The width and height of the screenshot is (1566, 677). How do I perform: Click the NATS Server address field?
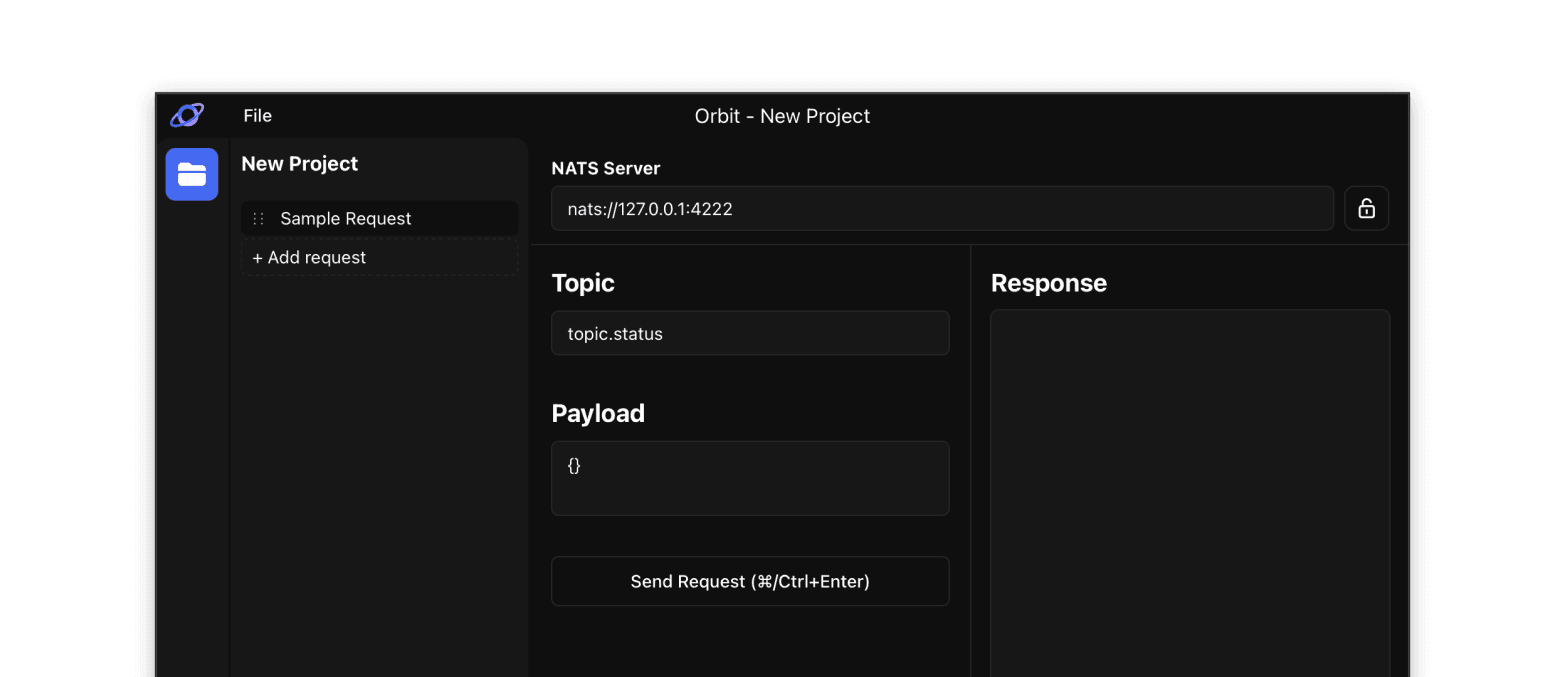coord(941,209)
